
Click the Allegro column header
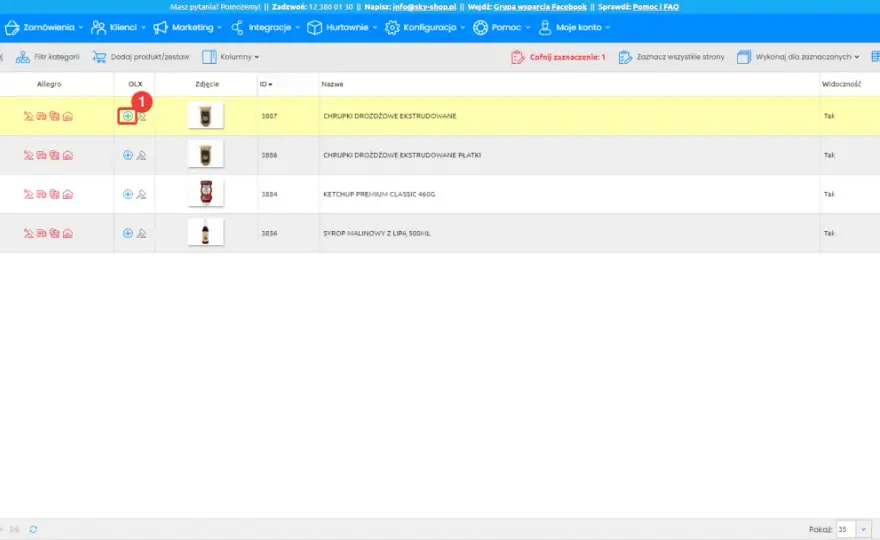pos(49,84)
